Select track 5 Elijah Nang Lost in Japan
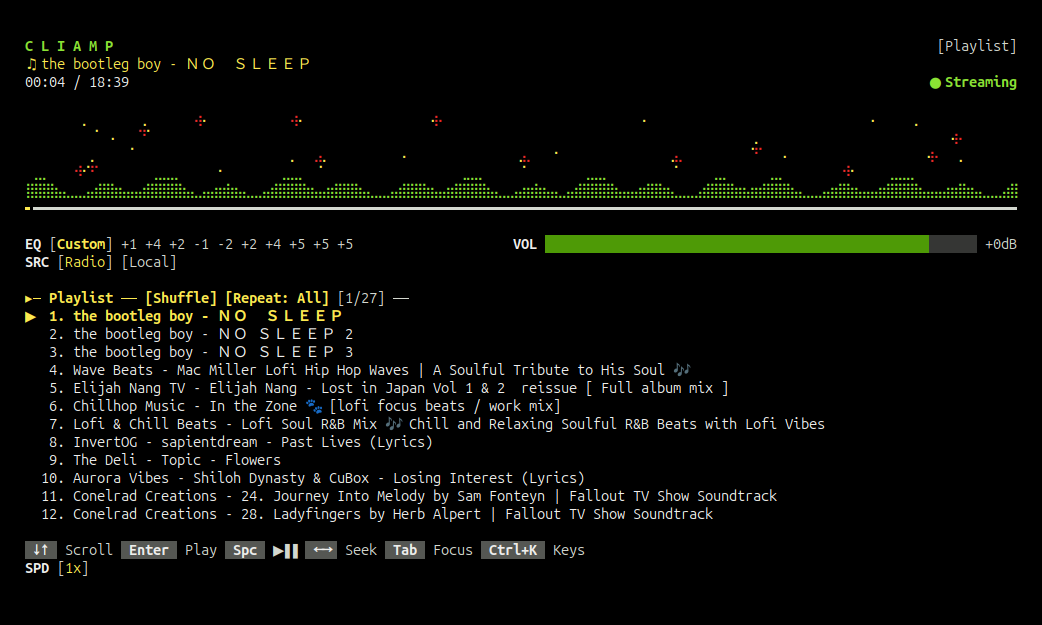This screenshot has width=1042, height=625. pyautogui.click(x=389, y=388)
